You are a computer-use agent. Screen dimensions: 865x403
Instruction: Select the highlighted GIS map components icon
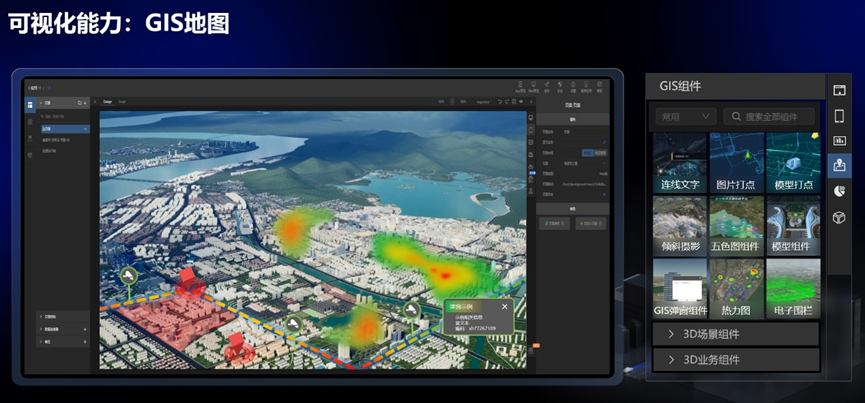(x=839, y=165)
